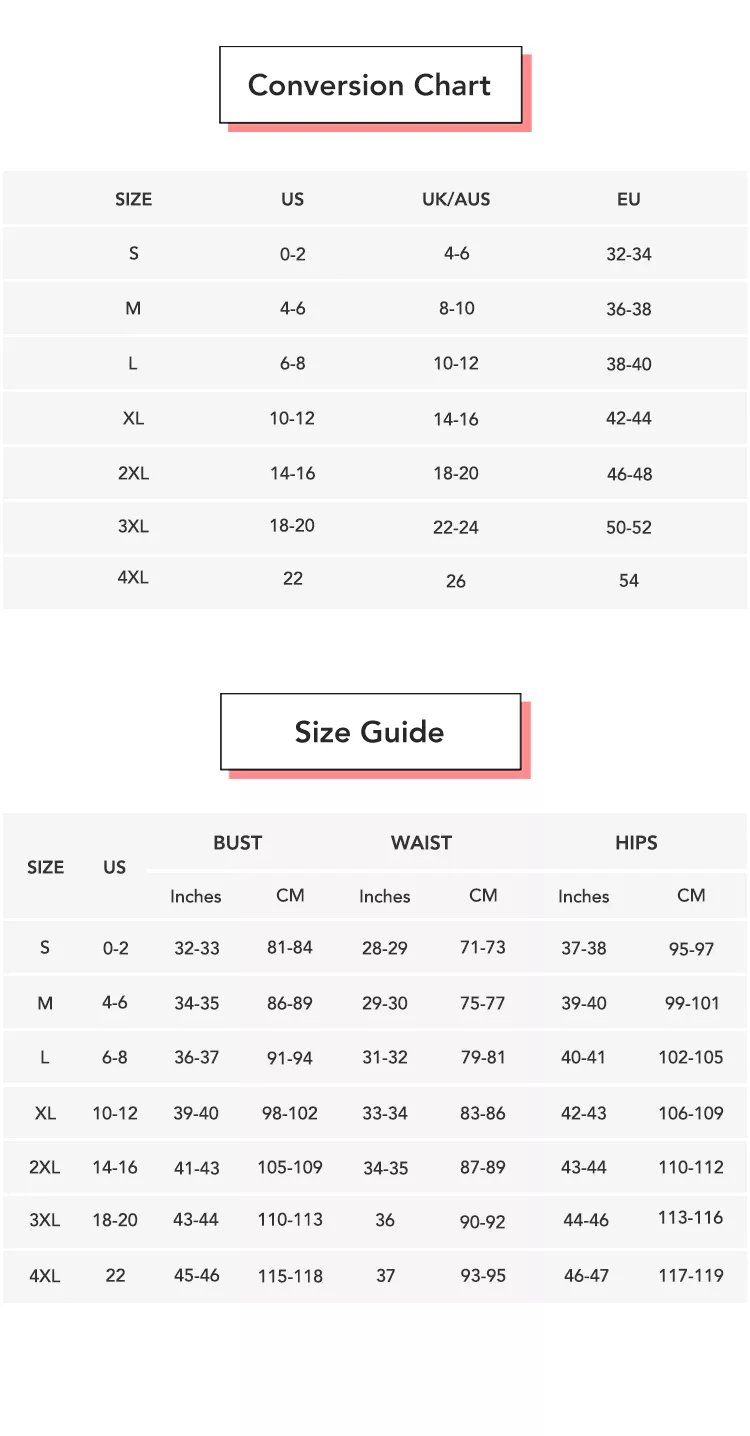Select waist CM value 71-73 for S
Screen dimensions: 750x1436
[x=483, y=947]
